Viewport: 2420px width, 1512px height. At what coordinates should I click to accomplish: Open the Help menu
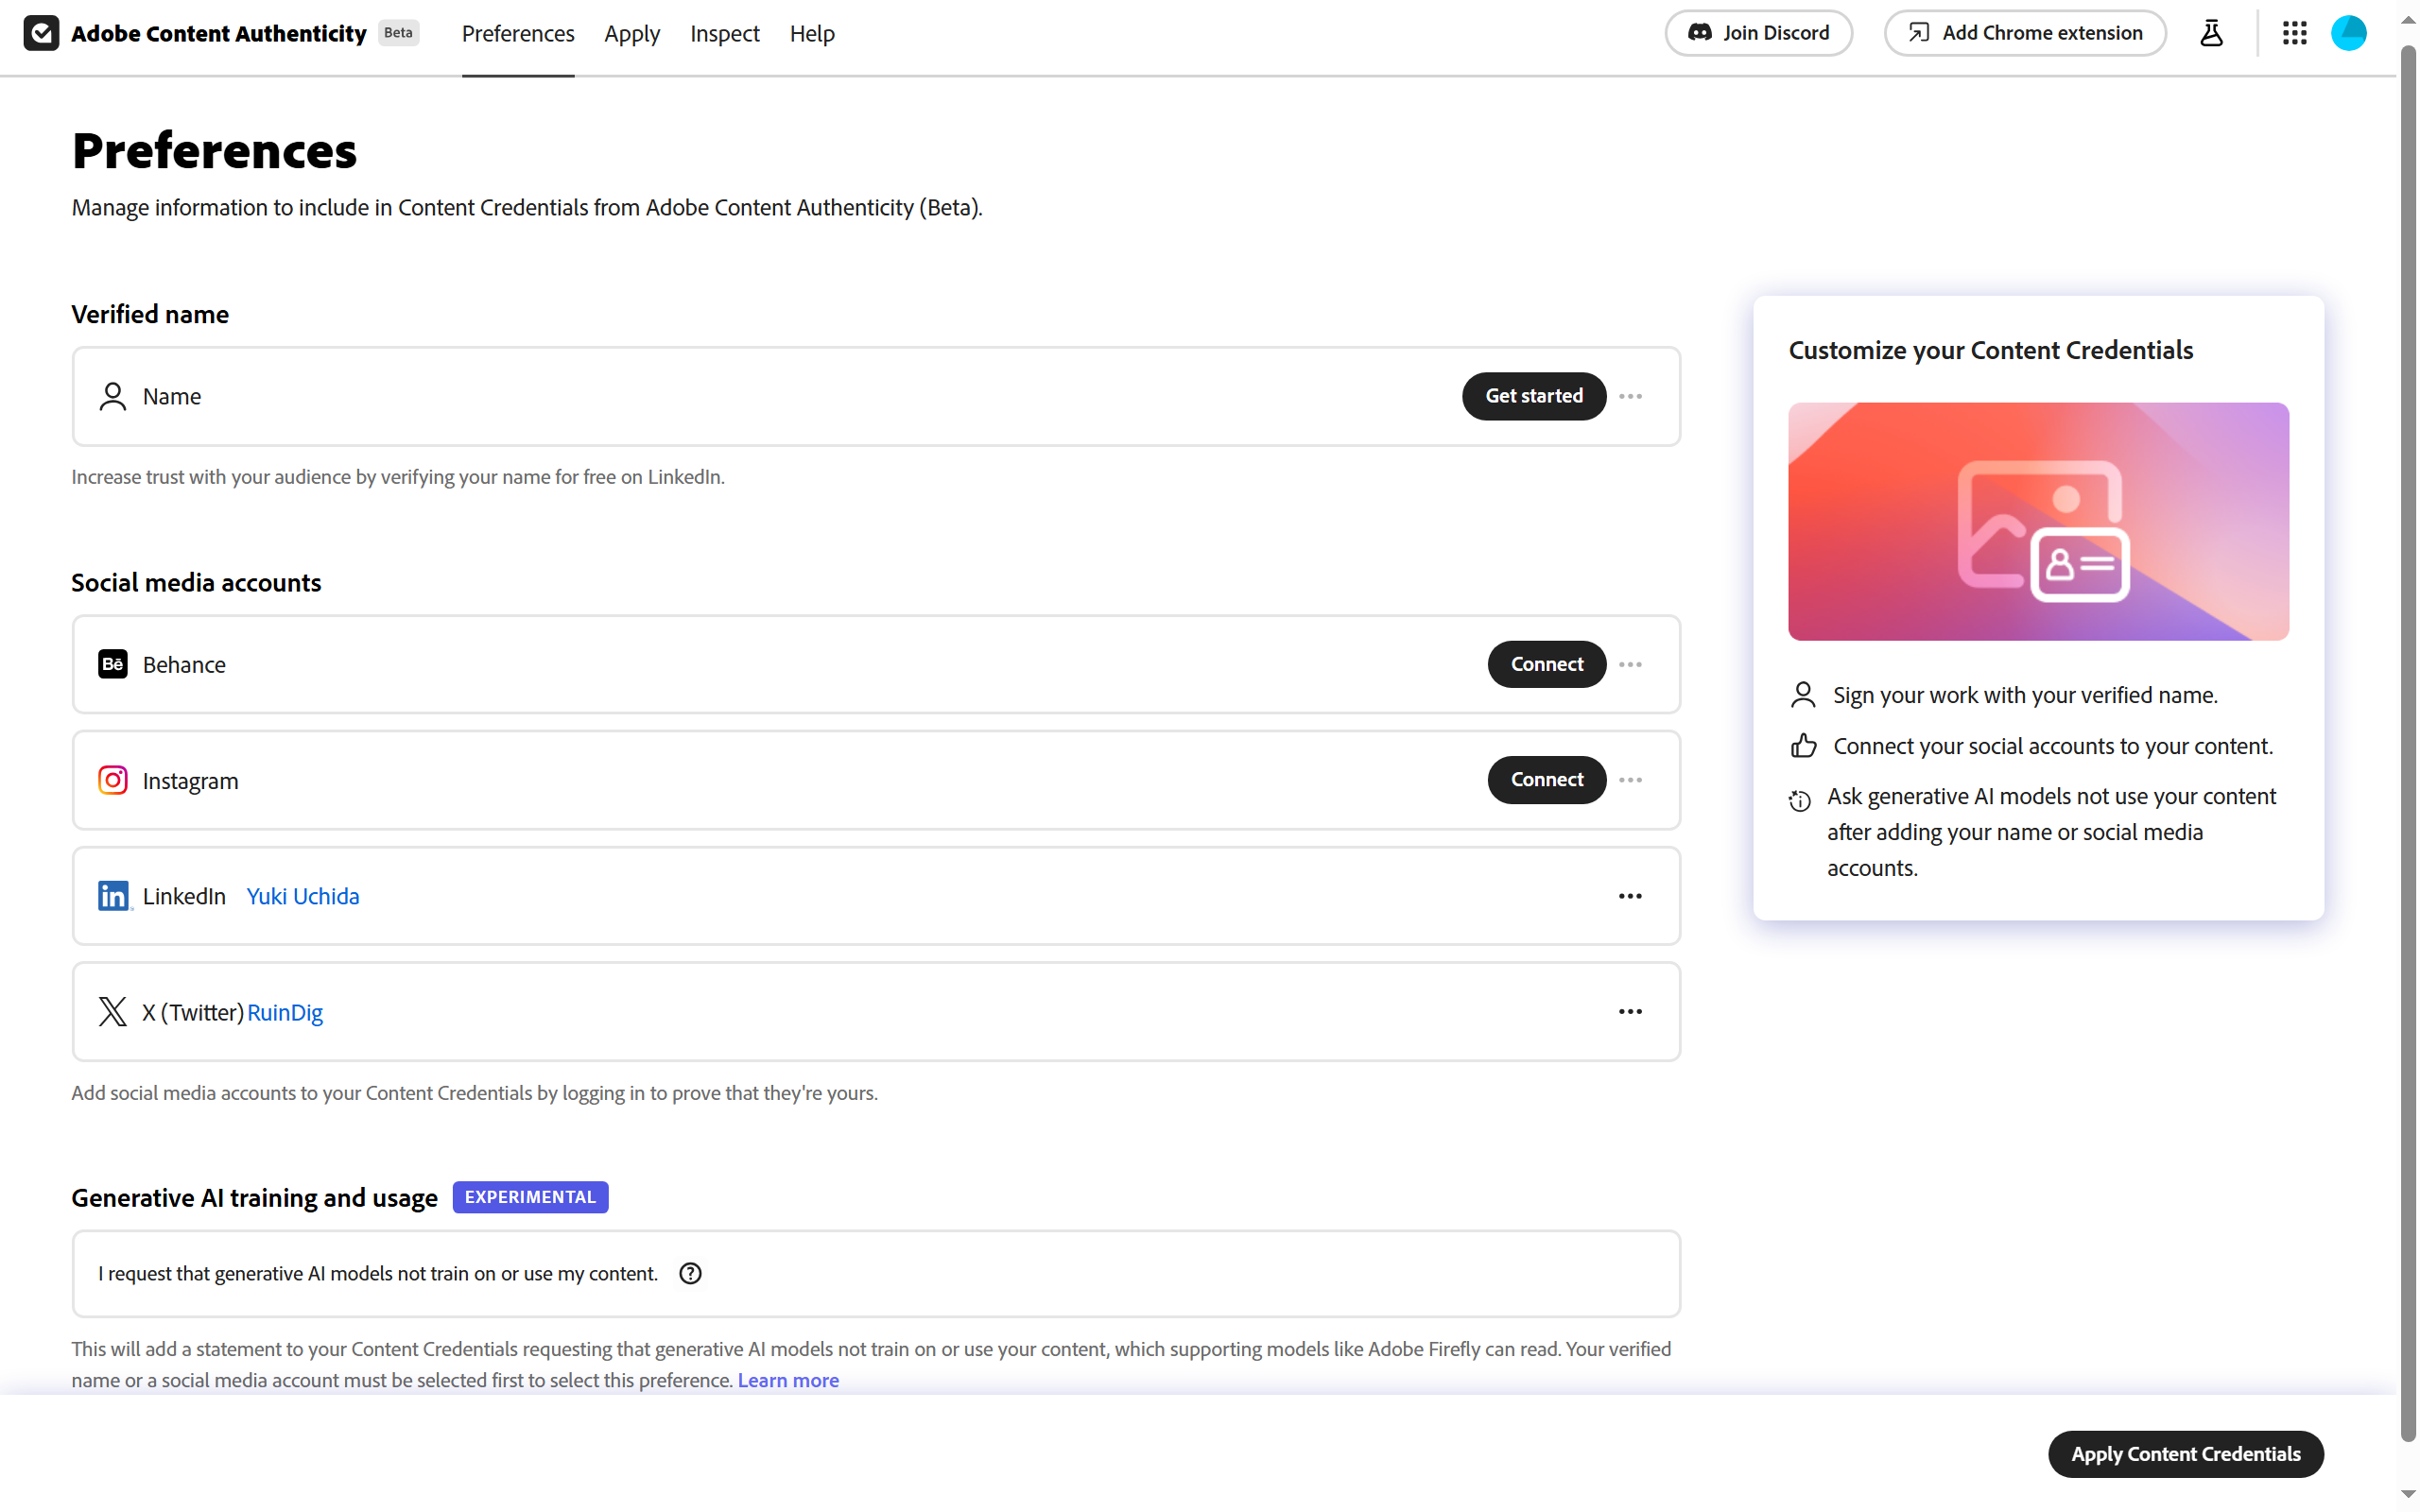[812, 33]
